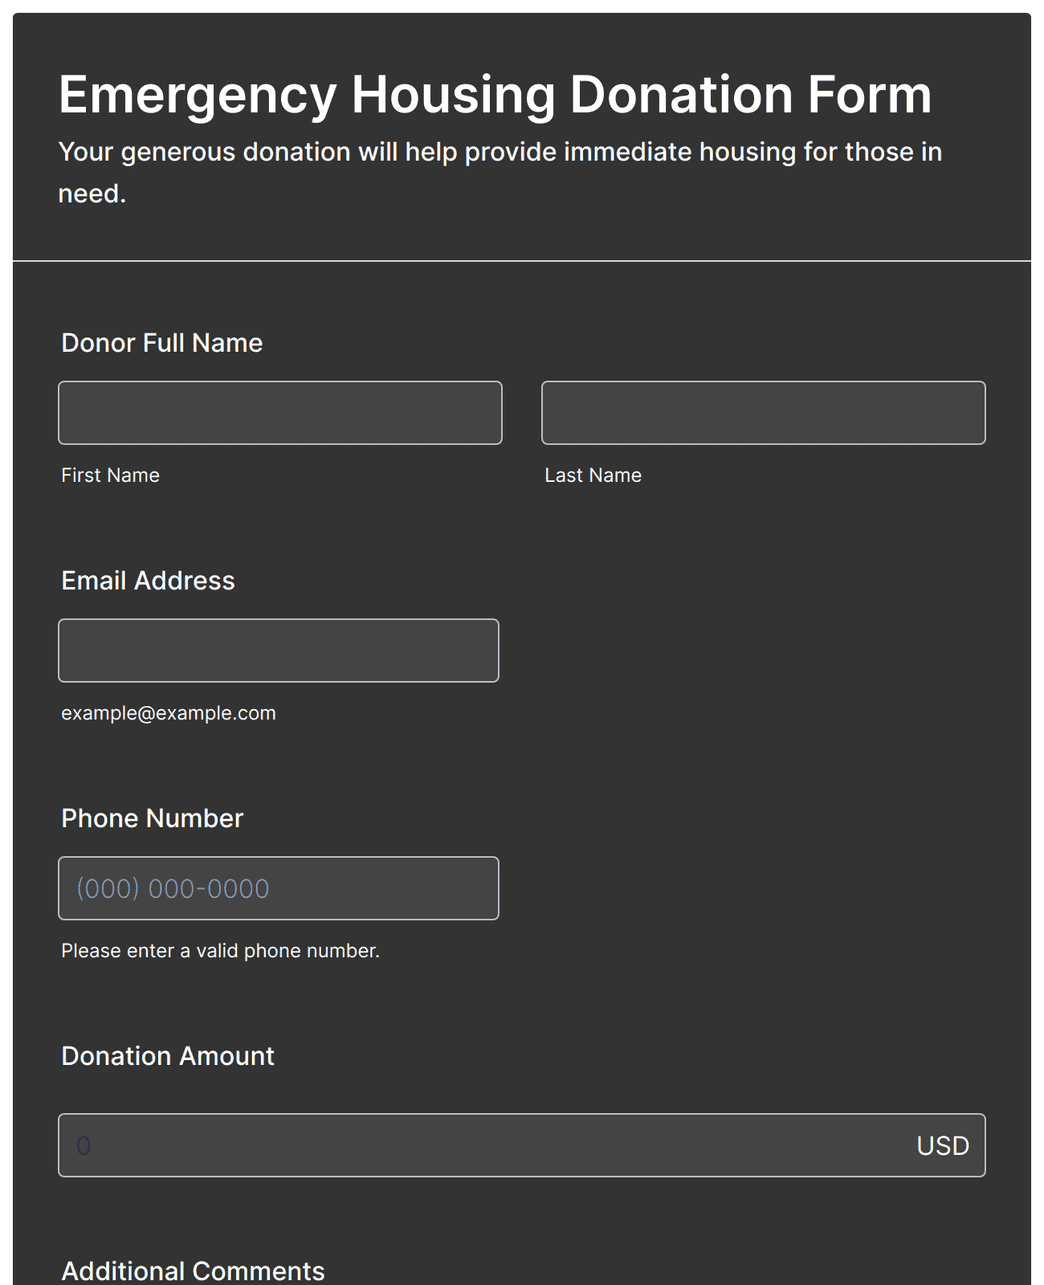Screen dimensions: 1044x1285
Task: Select the Email Address text field
Action: (278, 650)
